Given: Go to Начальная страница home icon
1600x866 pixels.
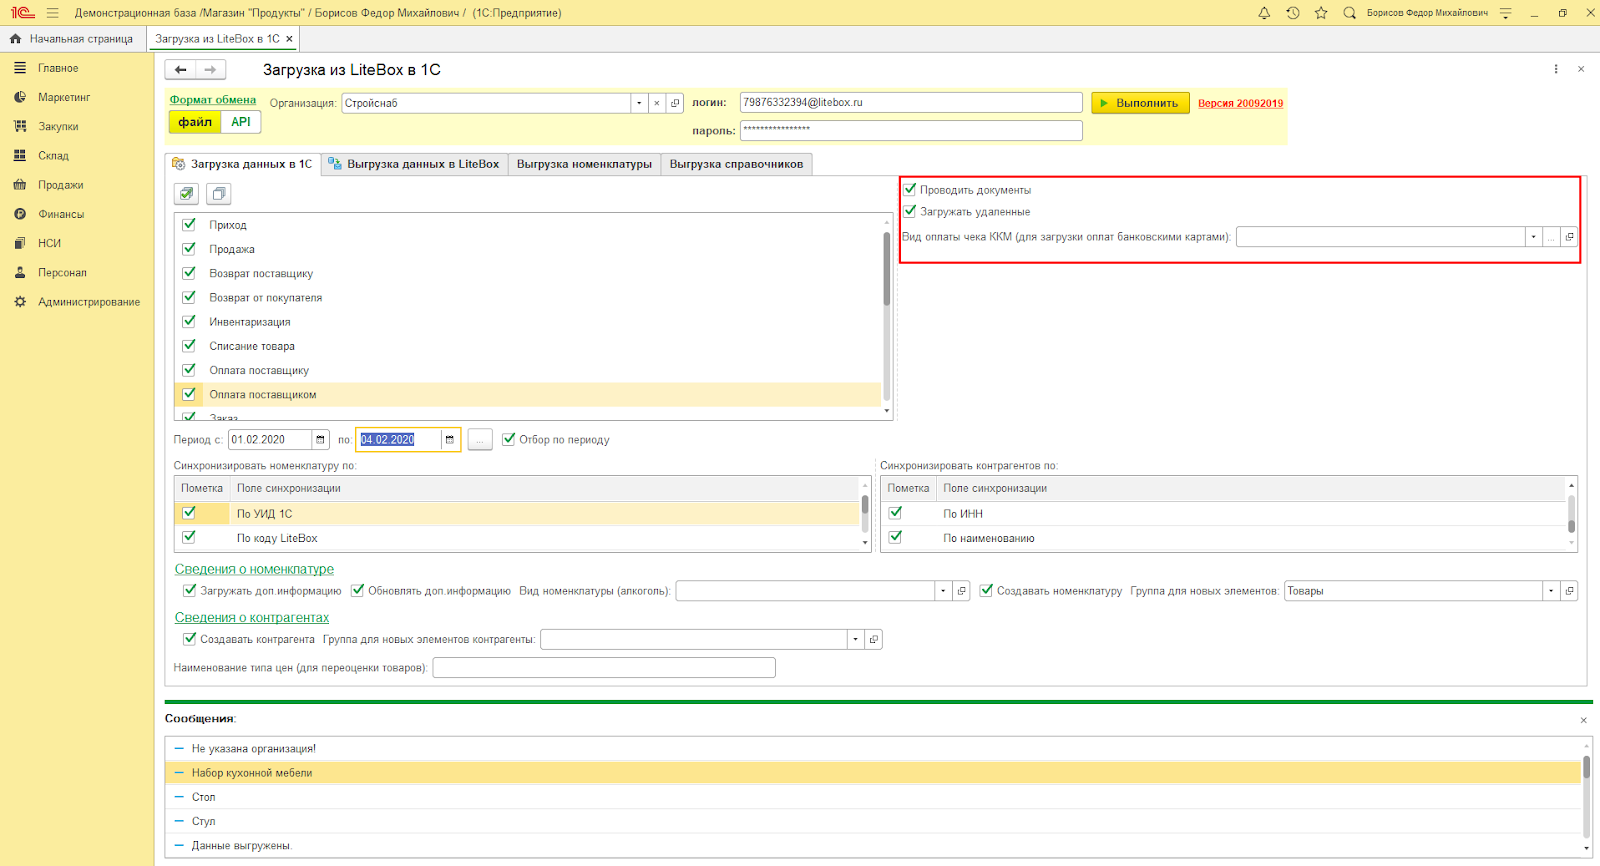Looking at the screenshot, I should click(x=16, y=39).
